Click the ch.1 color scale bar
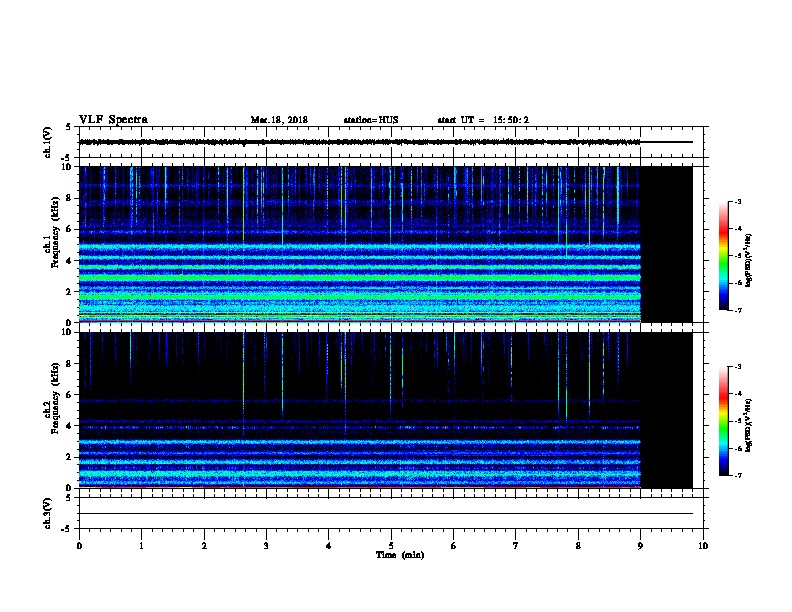 pyautogui.click(x=723, y=256)
